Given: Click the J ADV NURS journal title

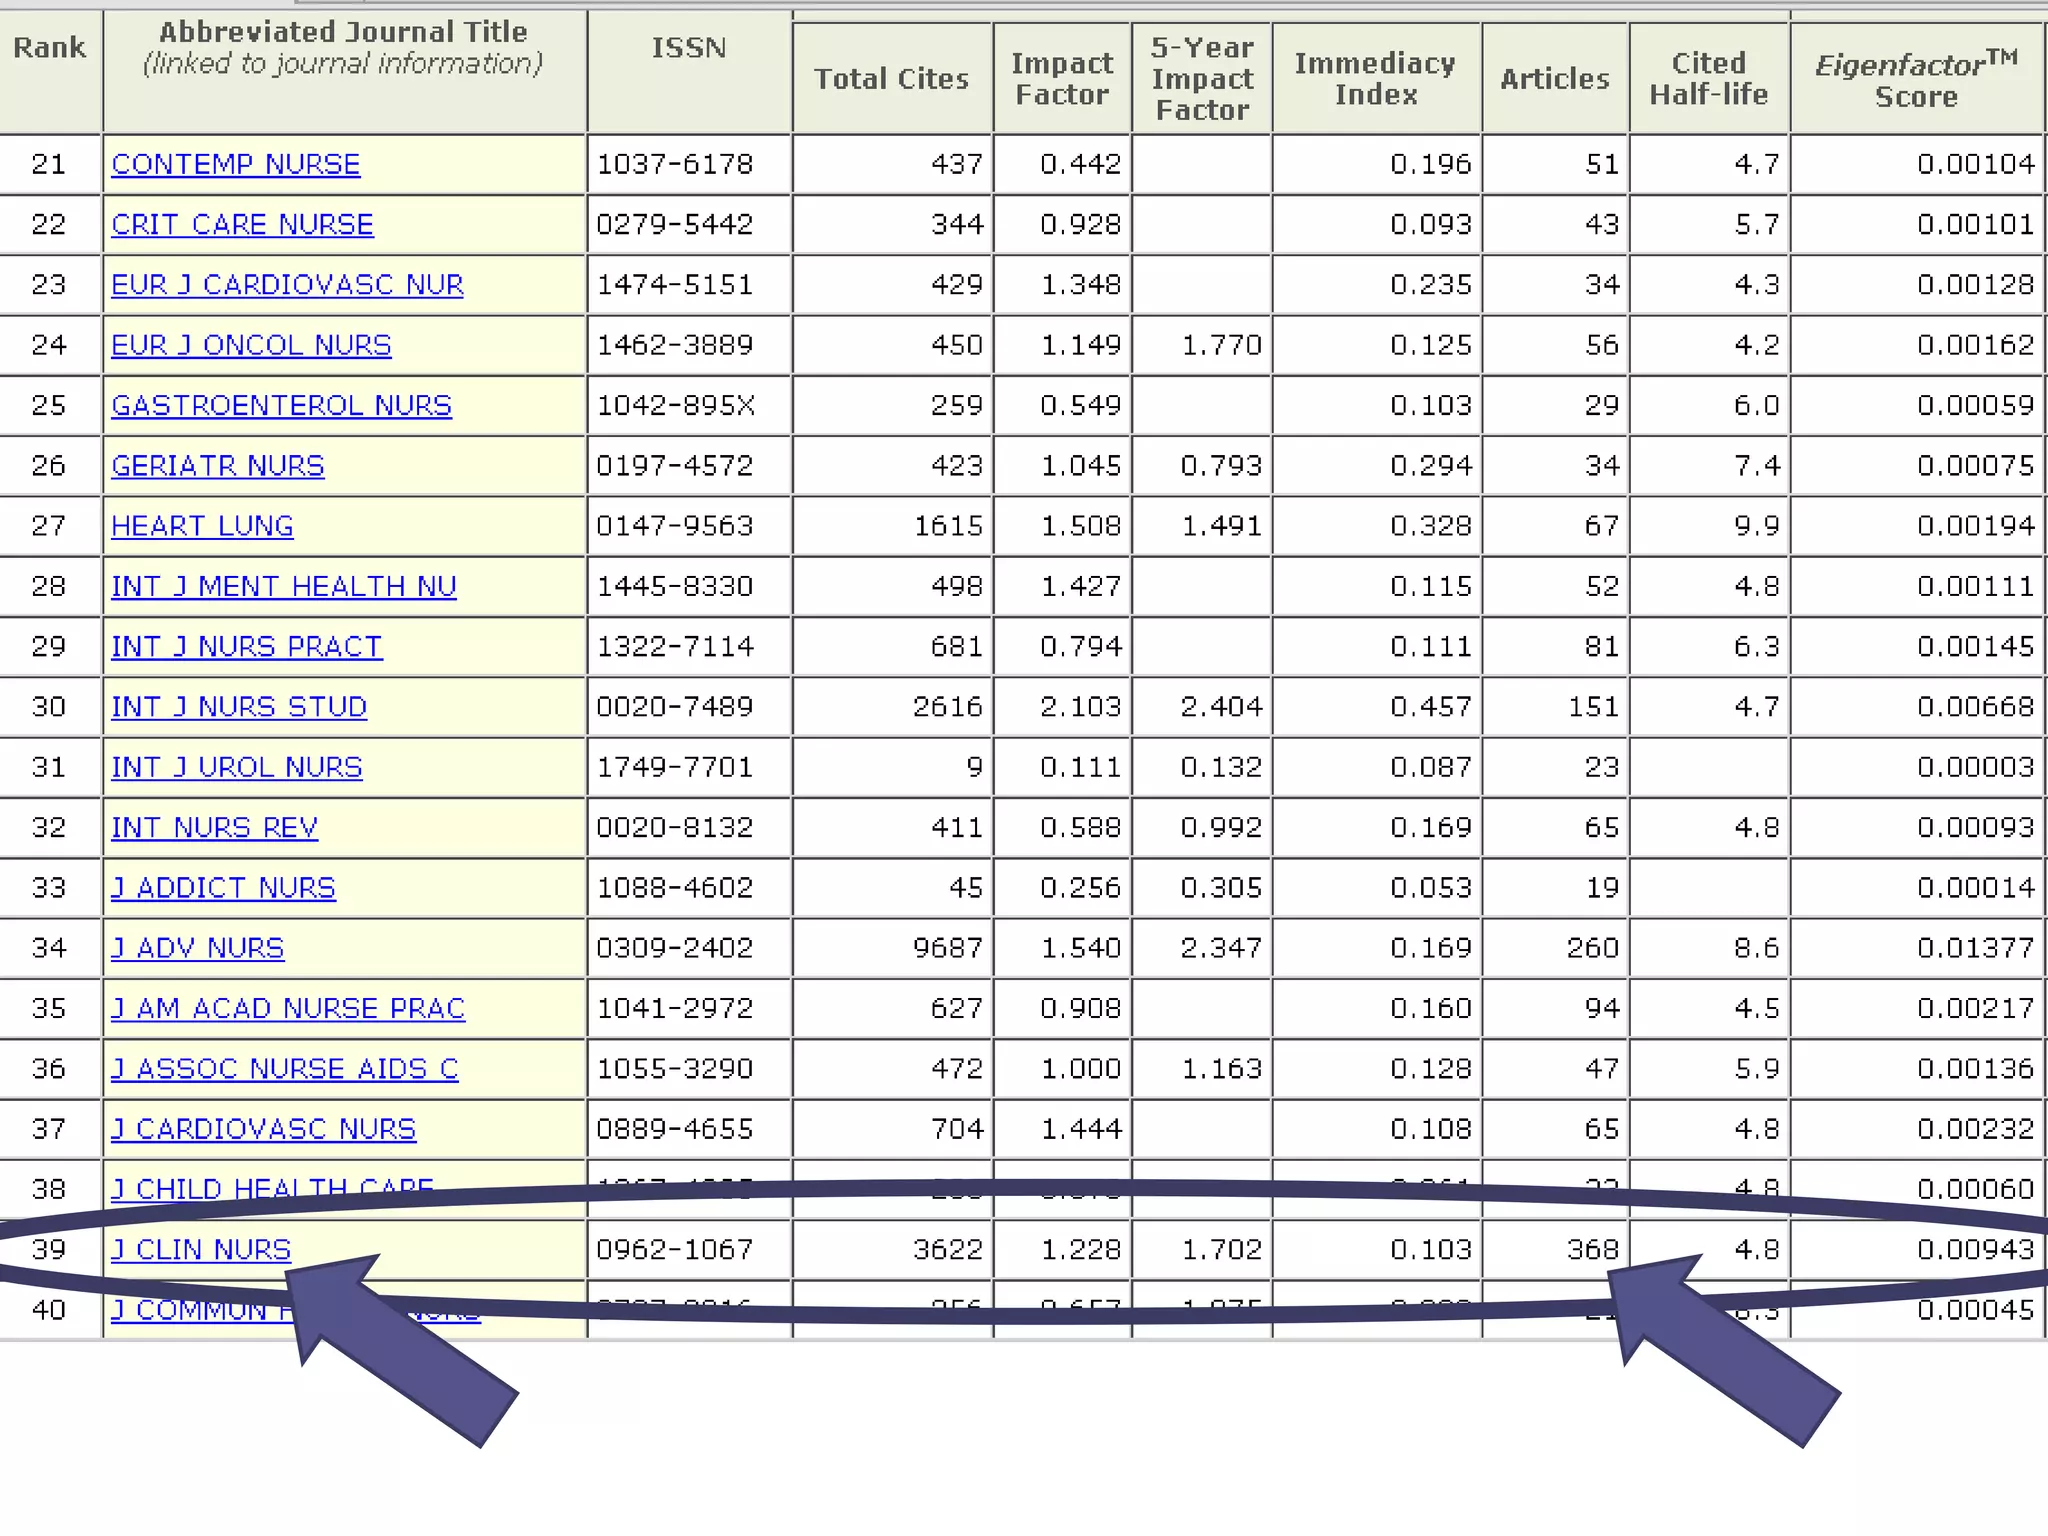Looking at the screenshot, I should pos(197,948).
